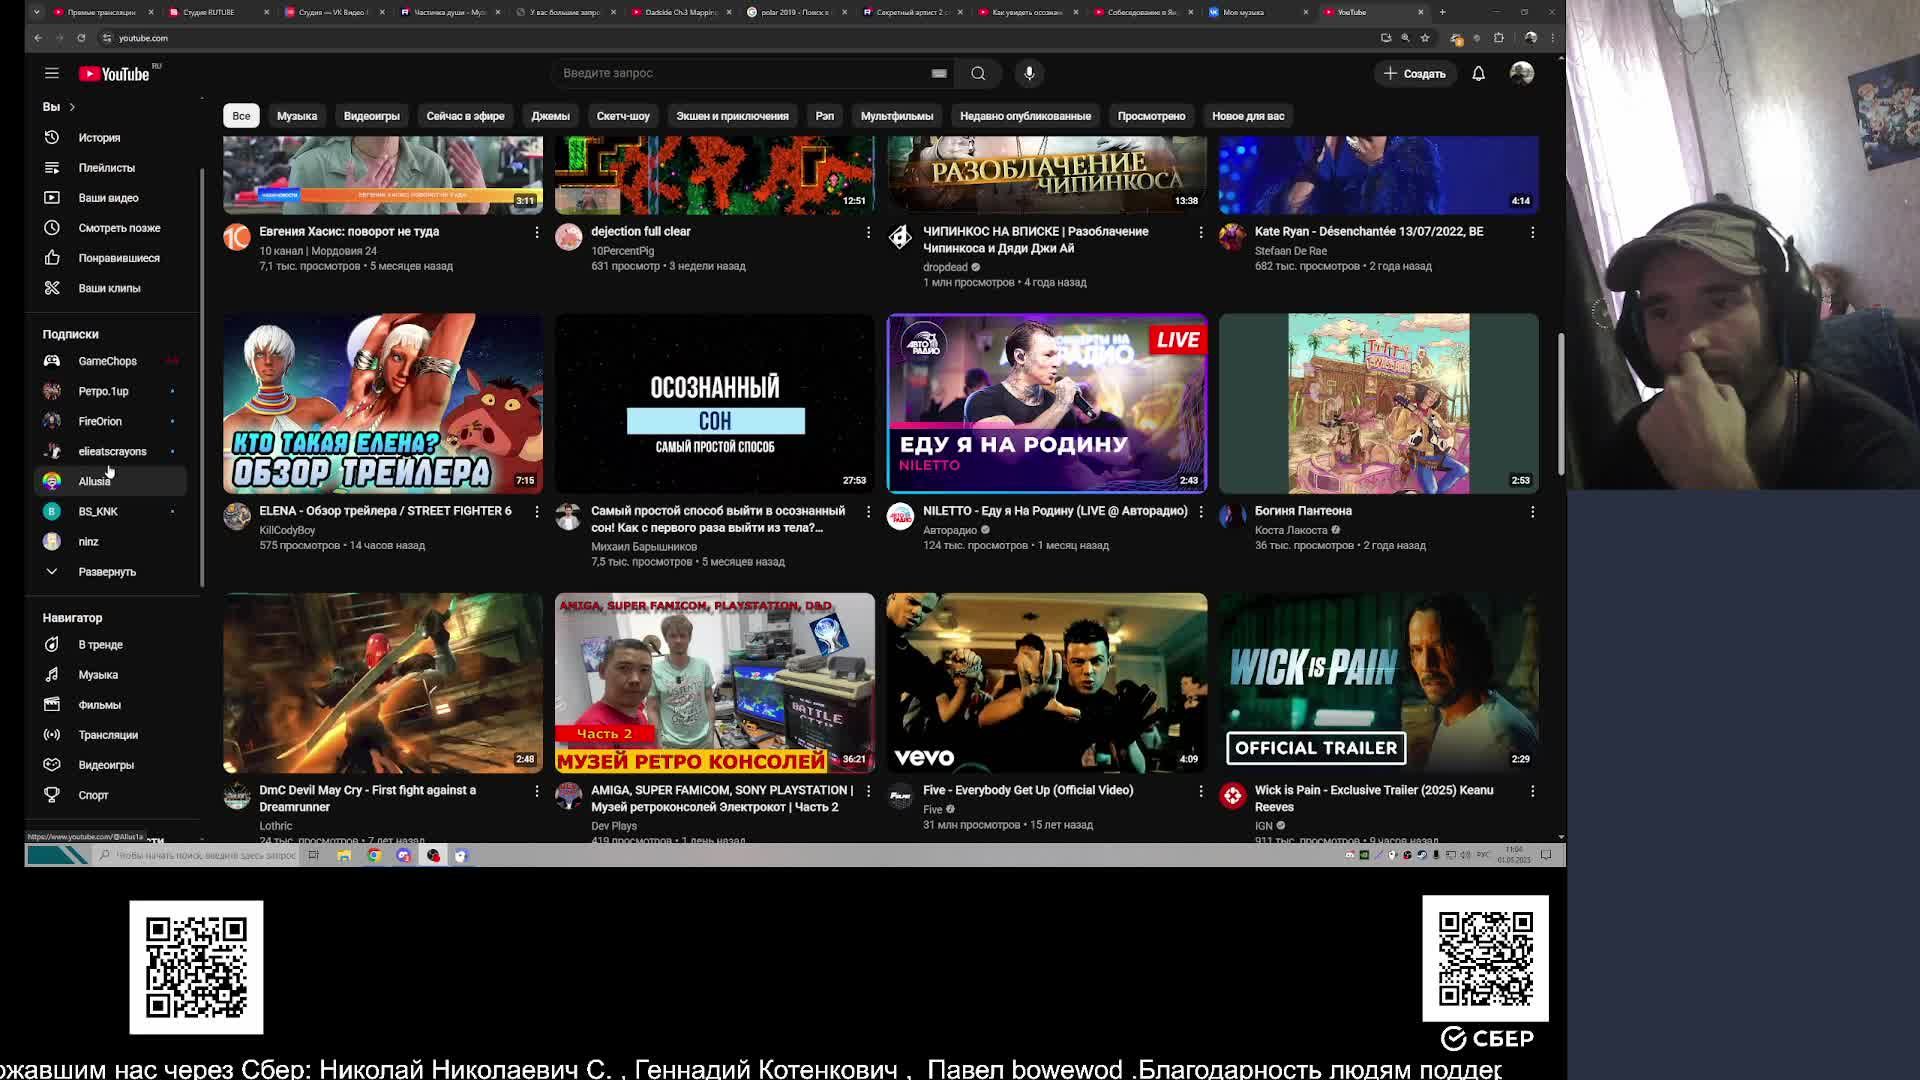Open Trending in the Navigator section

coord(100,645)
